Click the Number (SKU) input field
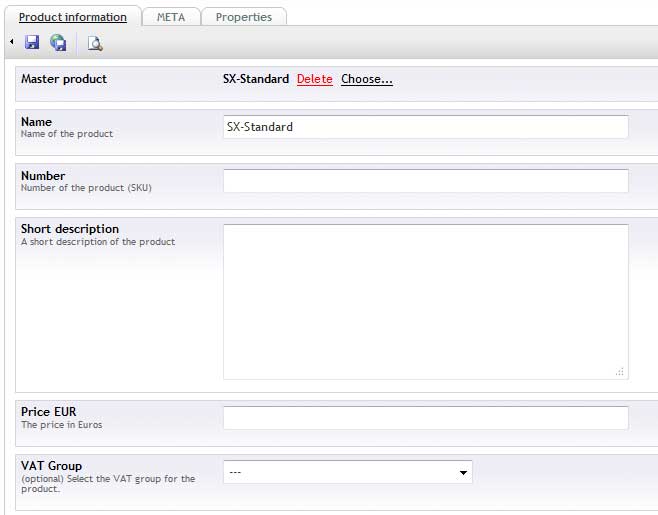The height and width of the screenshot is (515, 658). 426,181
